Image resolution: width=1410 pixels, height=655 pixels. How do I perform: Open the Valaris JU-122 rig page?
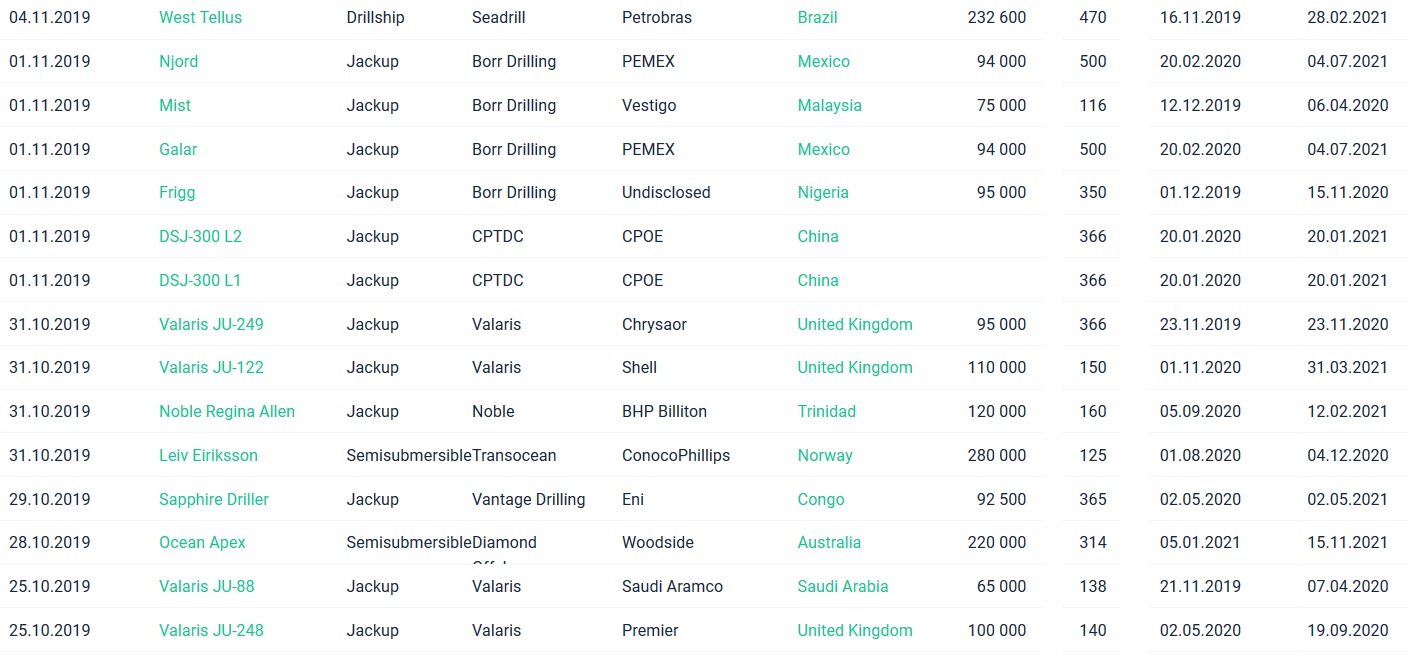(x=211, y=367)
